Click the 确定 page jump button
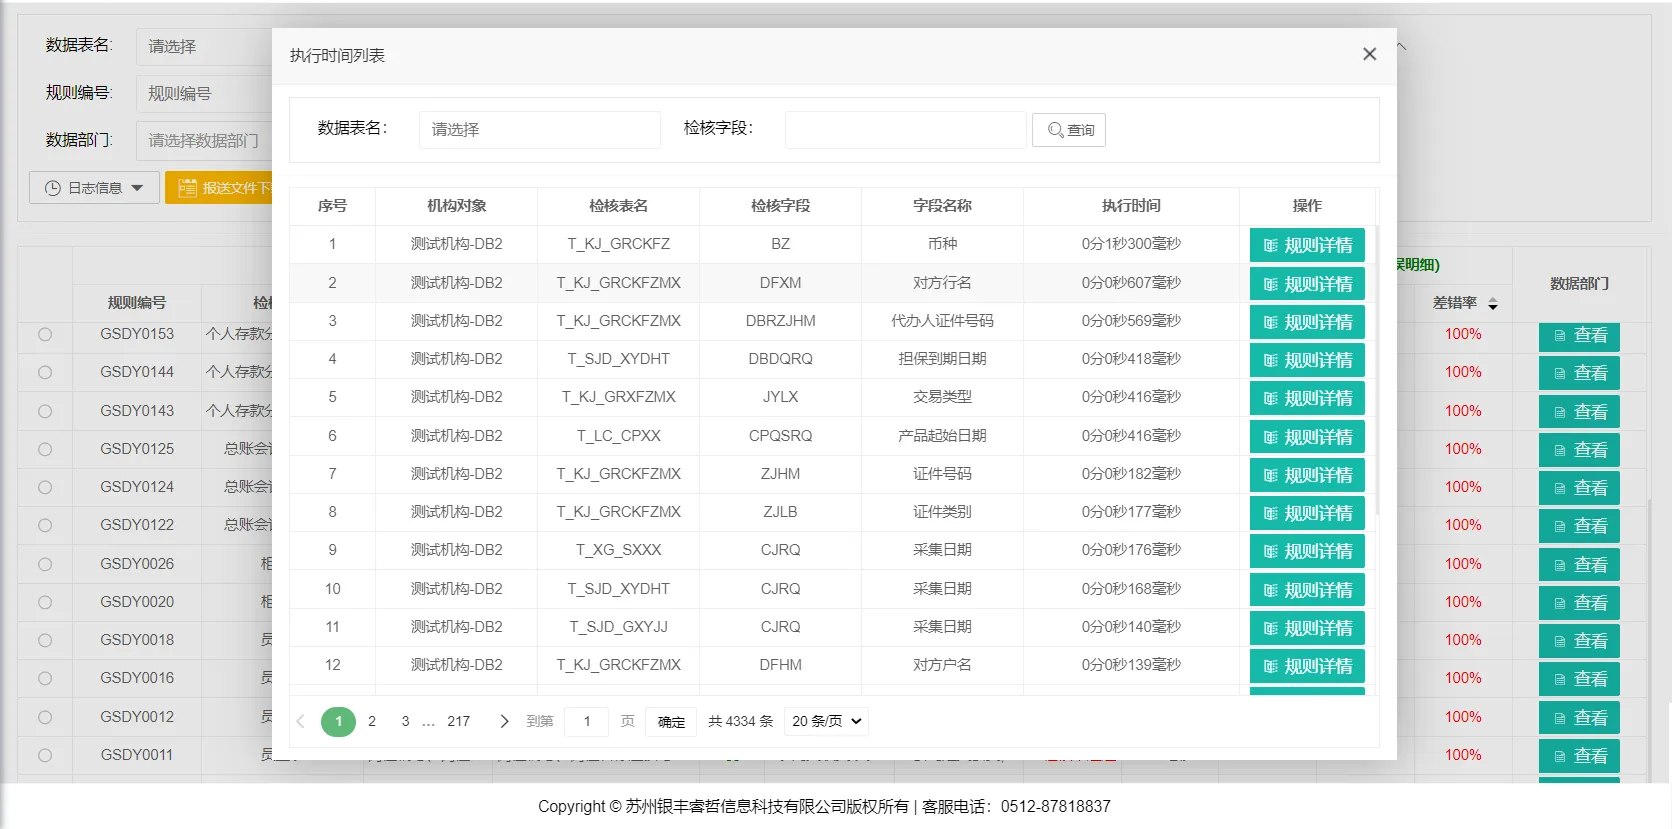This screenshot has height=829, width=1672. [x=671, y=722]
